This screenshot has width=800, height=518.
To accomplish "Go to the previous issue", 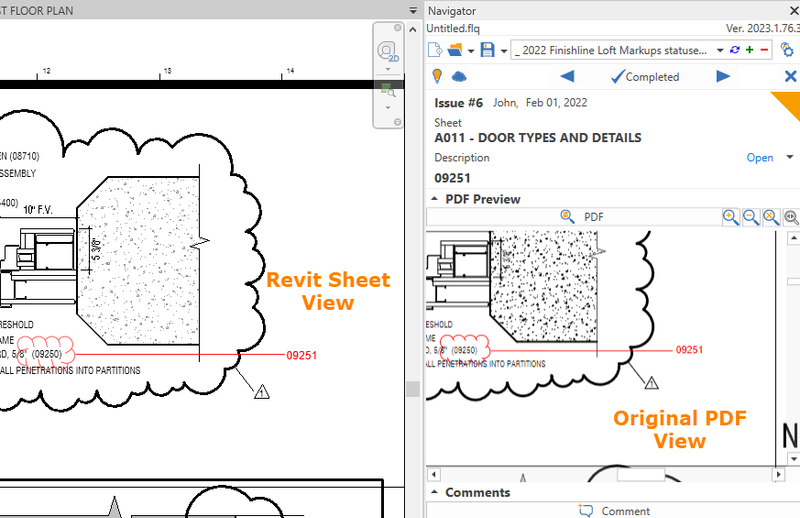I will tap(567, 77).
